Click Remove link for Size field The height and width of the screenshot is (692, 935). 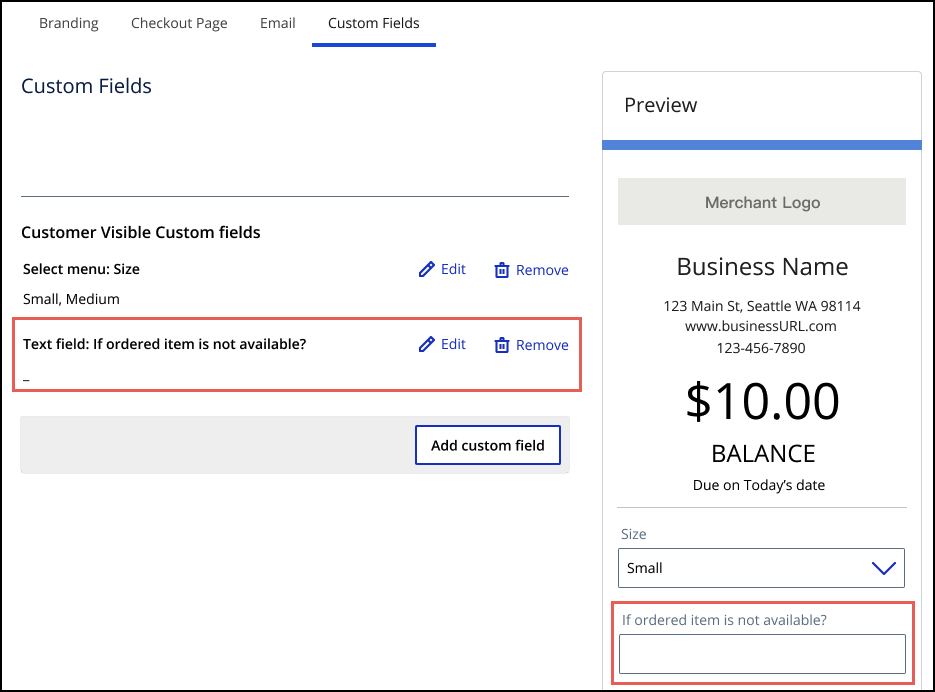(542, 270)
